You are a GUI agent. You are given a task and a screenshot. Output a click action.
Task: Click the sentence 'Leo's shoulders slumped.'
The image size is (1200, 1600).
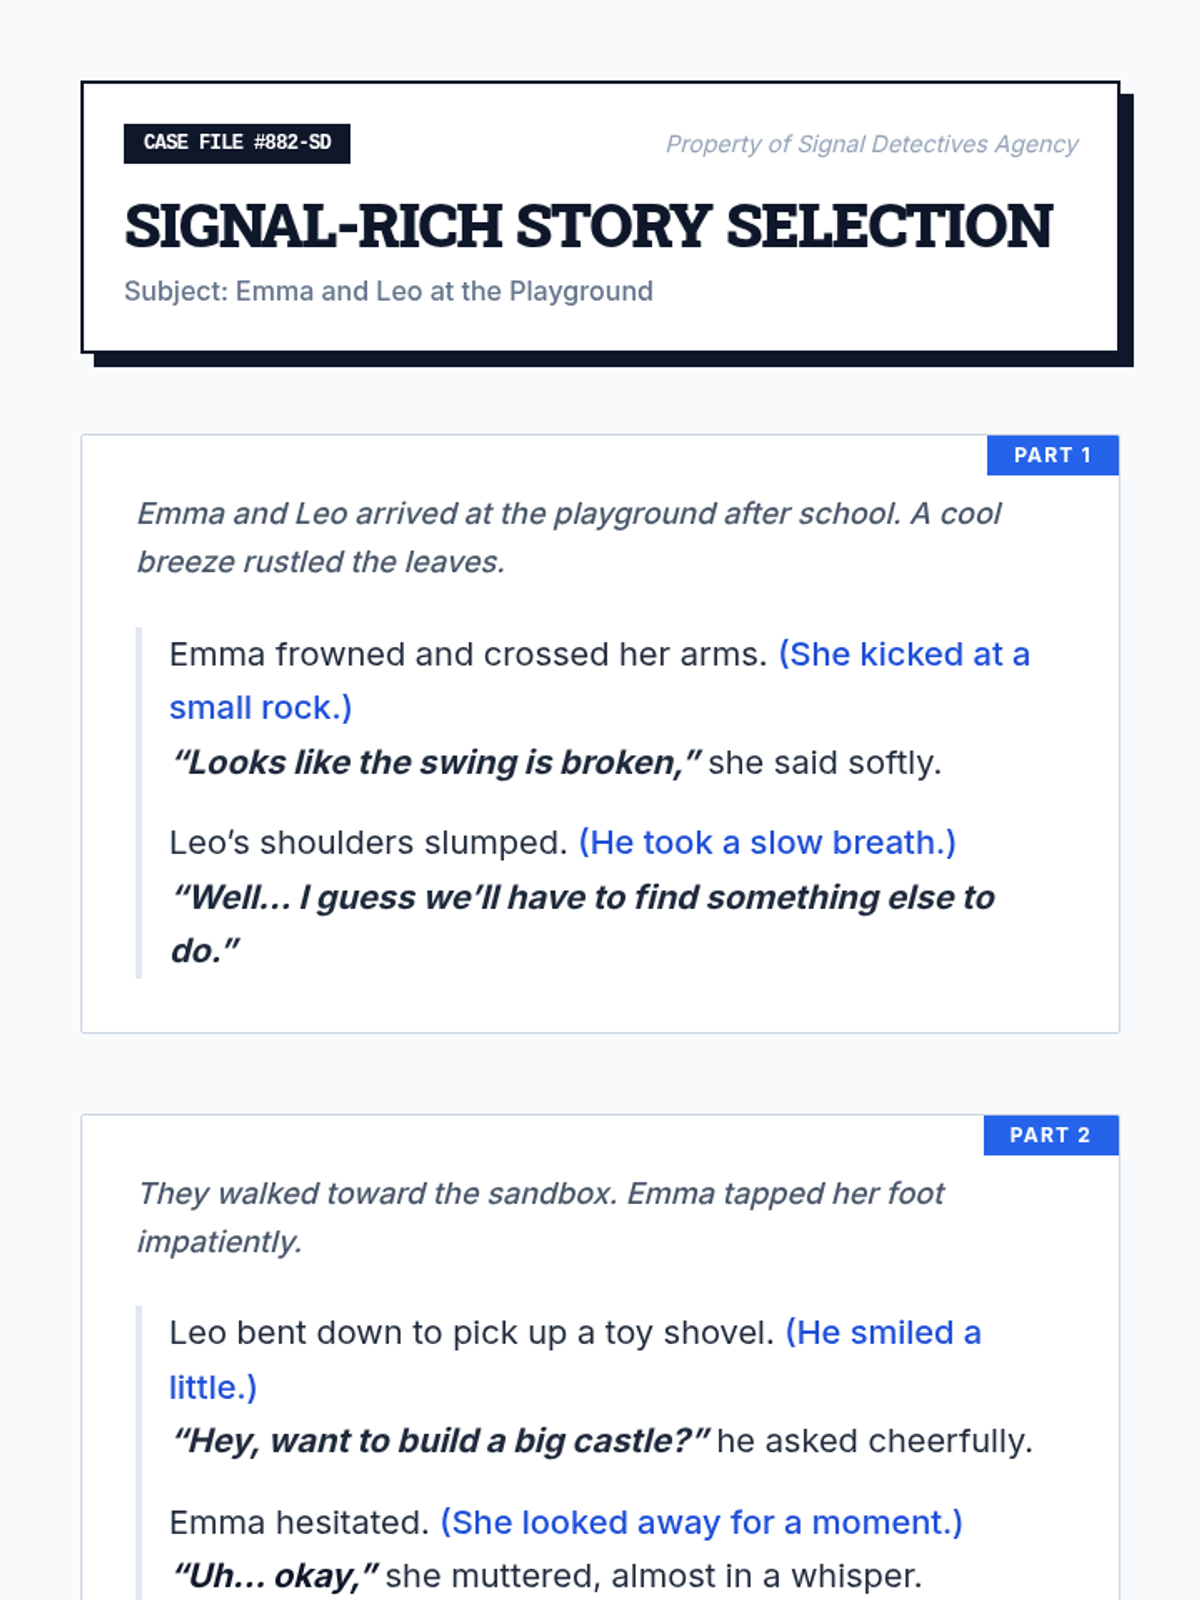click(x=368, y=842)
